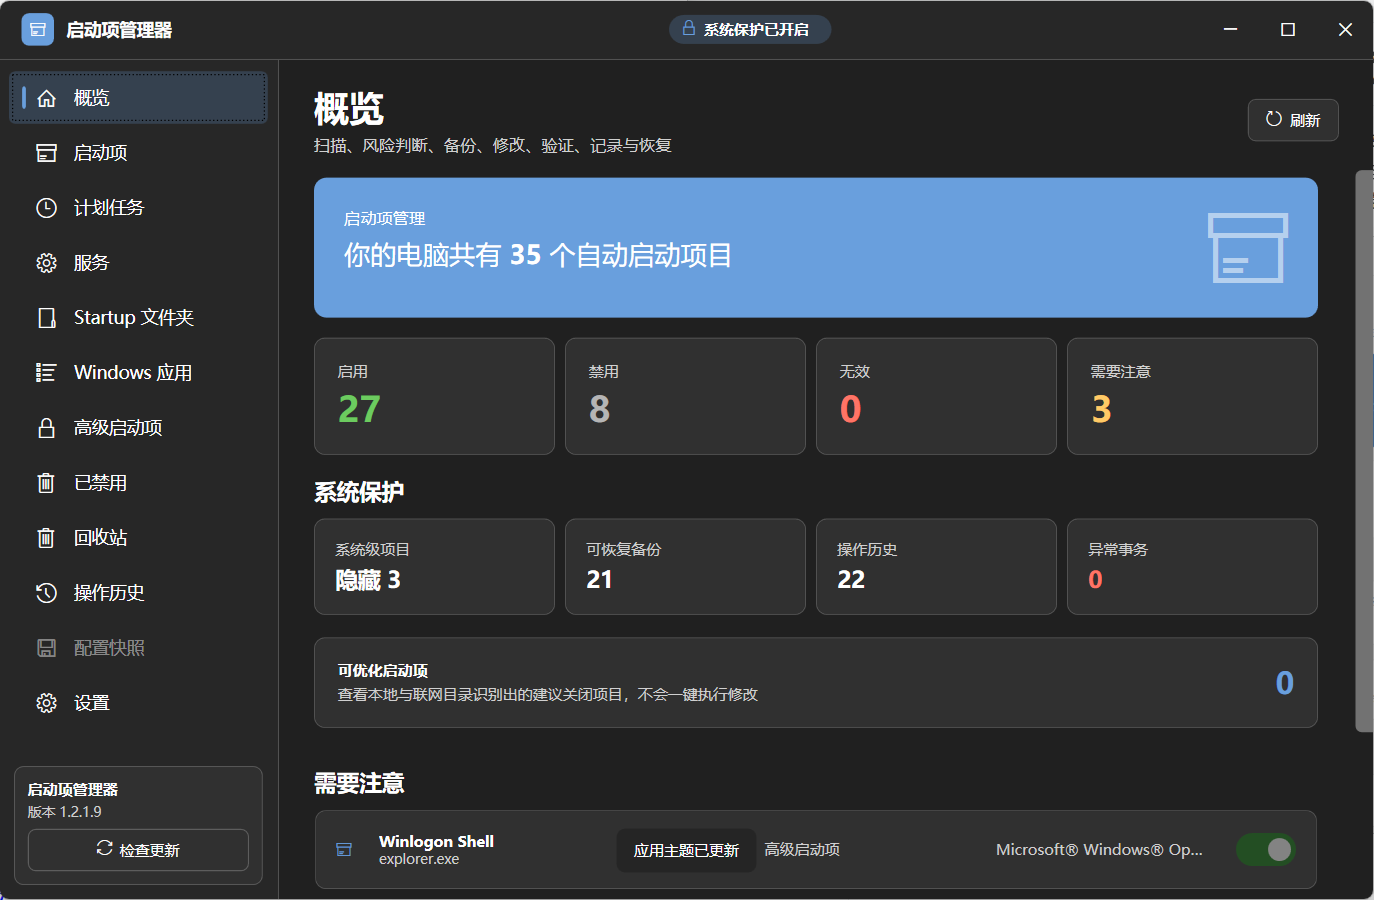1374x900 pixels.
Task: Click the 应用主题已更新 notification
Action: (686, 851)
